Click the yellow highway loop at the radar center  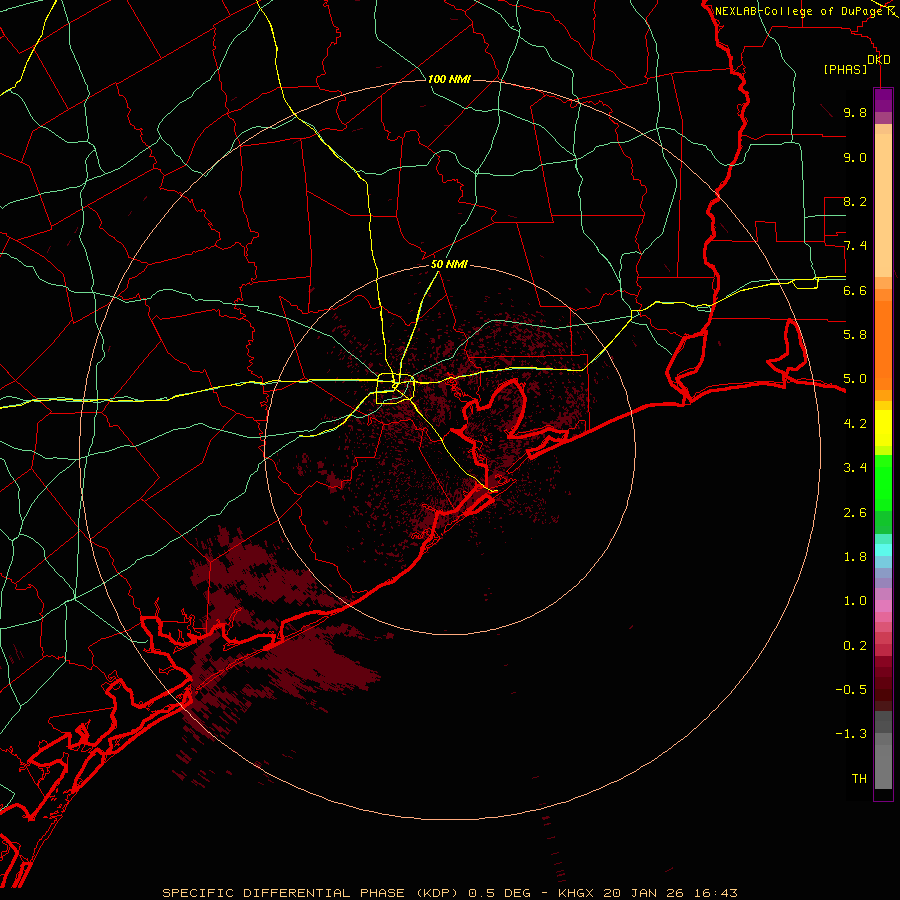click(395, 389)
